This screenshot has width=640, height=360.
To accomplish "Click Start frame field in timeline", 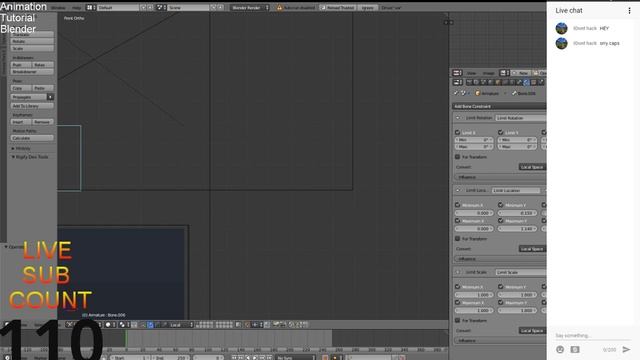I will click(x=131, y=358).
